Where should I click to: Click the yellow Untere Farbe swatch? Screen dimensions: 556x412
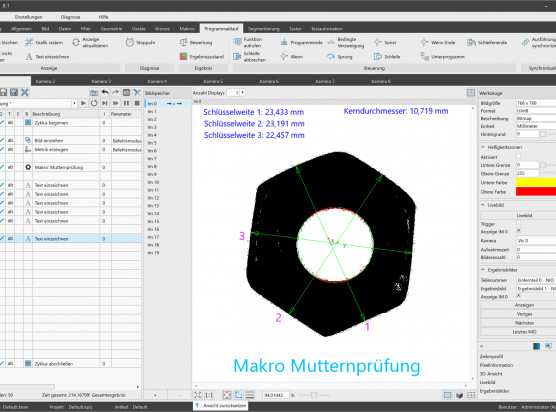click(x=536, y=182)
